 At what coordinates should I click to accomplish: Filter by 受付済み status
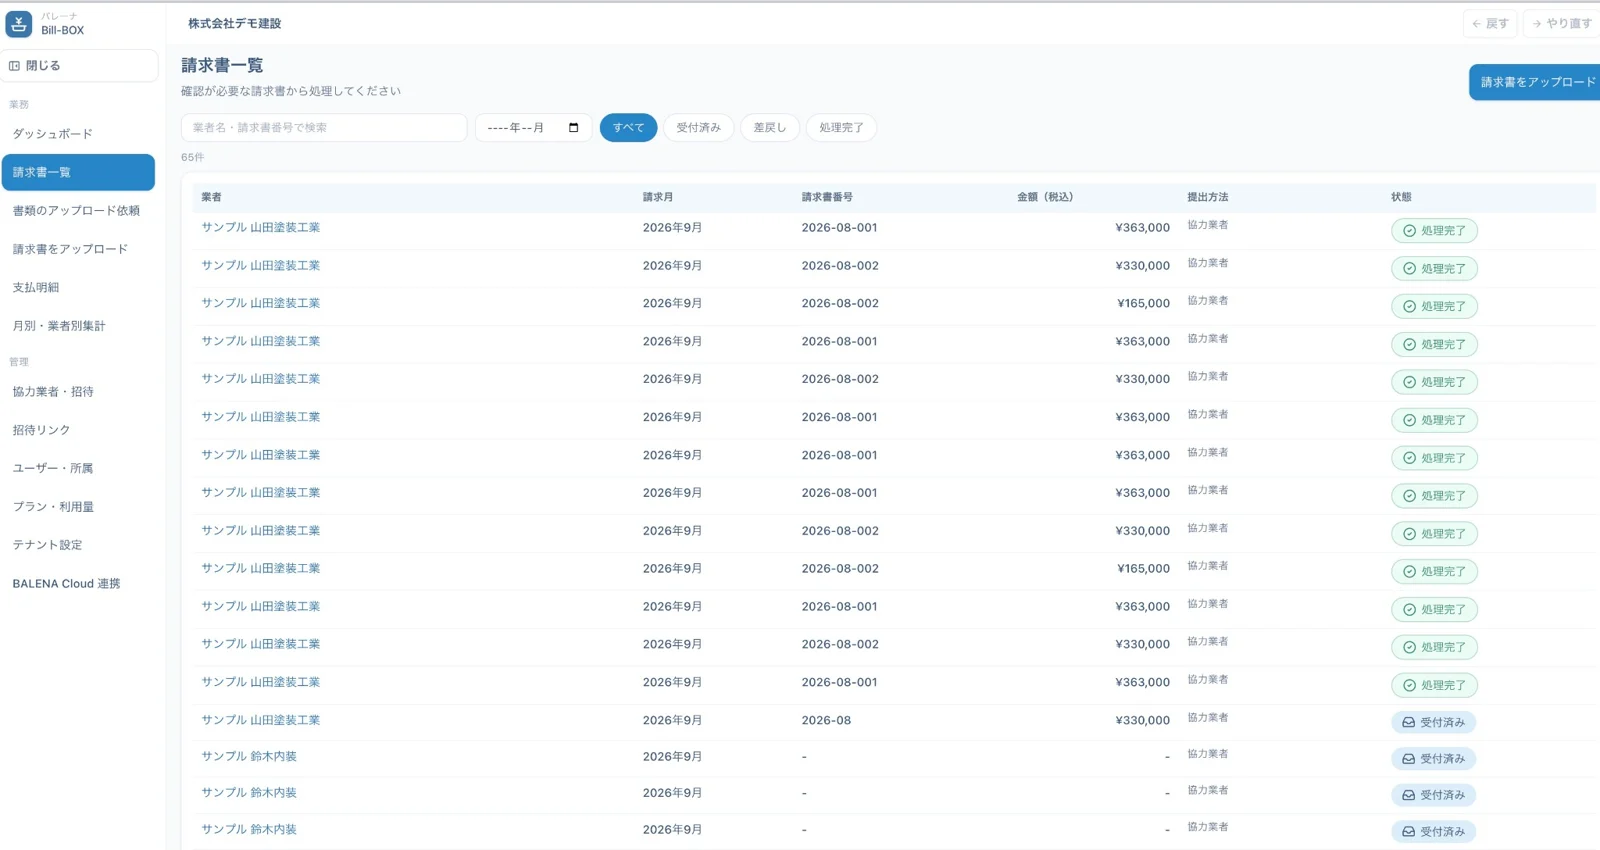click(698, 127)
